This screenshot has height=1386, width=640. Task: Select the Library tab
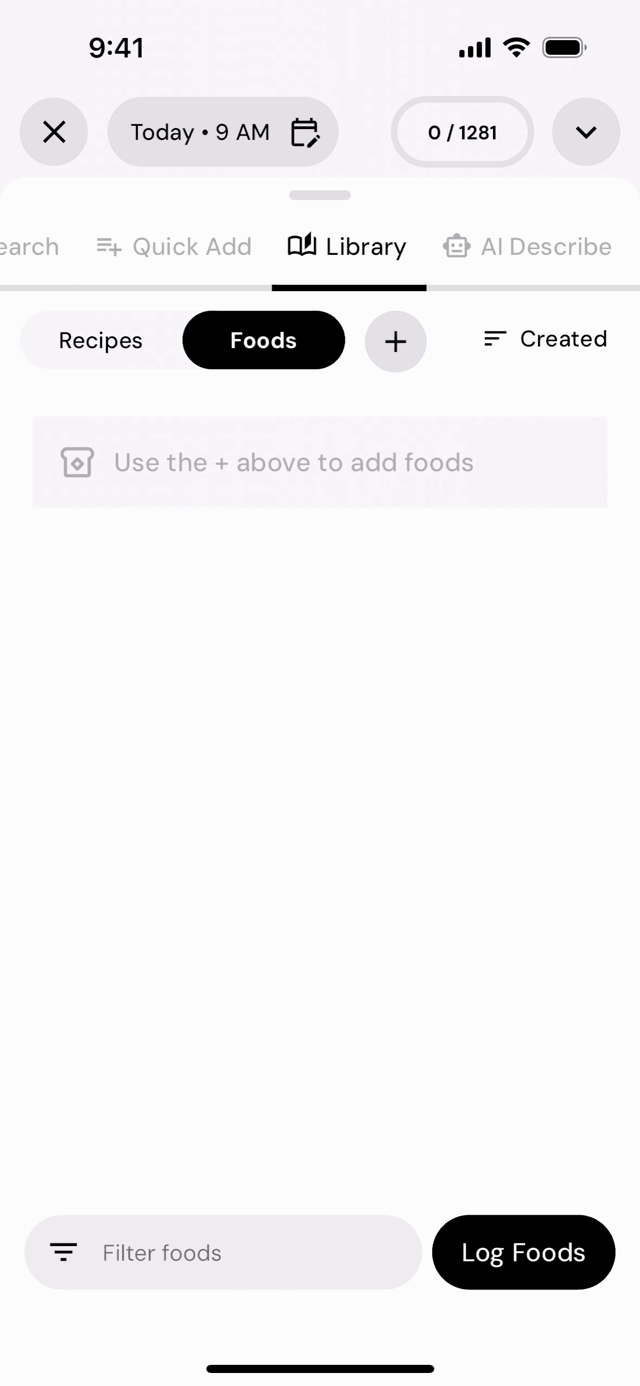click(347, 247)
